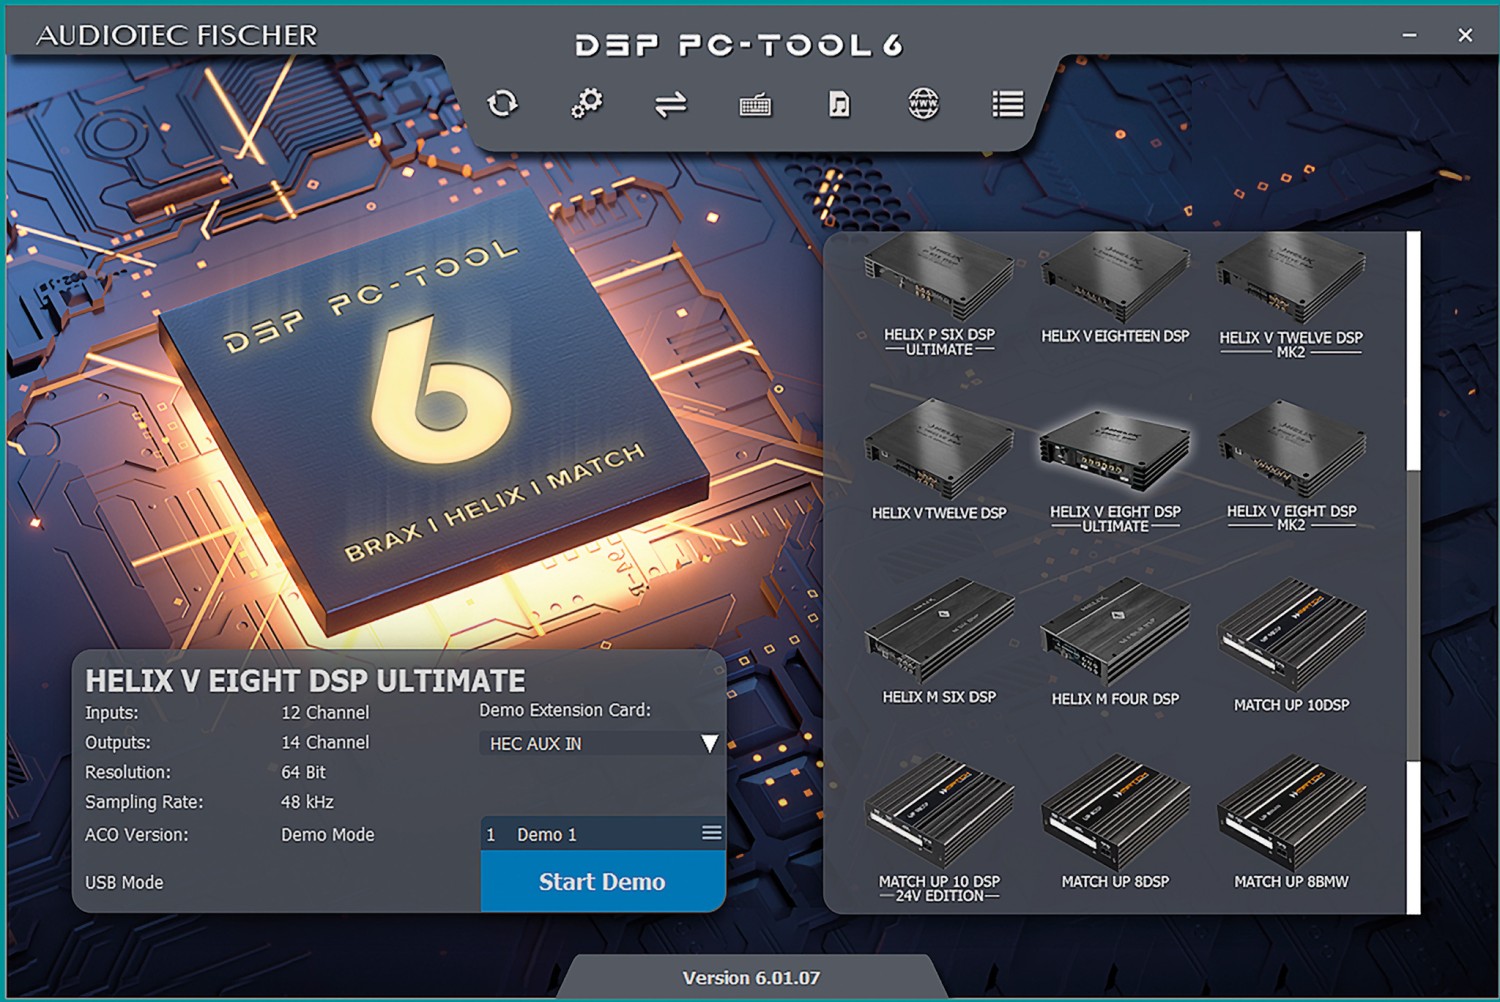The height and width of the screenshot is (1002, 1500).
Task: Click the 14 Channel outputs value
Action: point(325,742)
